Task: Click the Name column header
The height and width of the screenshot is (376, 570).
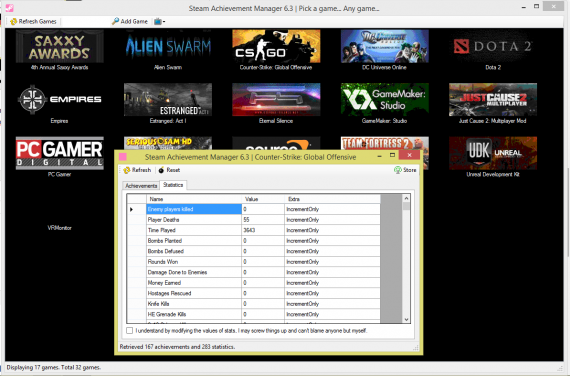Action: tap(194, 199)
